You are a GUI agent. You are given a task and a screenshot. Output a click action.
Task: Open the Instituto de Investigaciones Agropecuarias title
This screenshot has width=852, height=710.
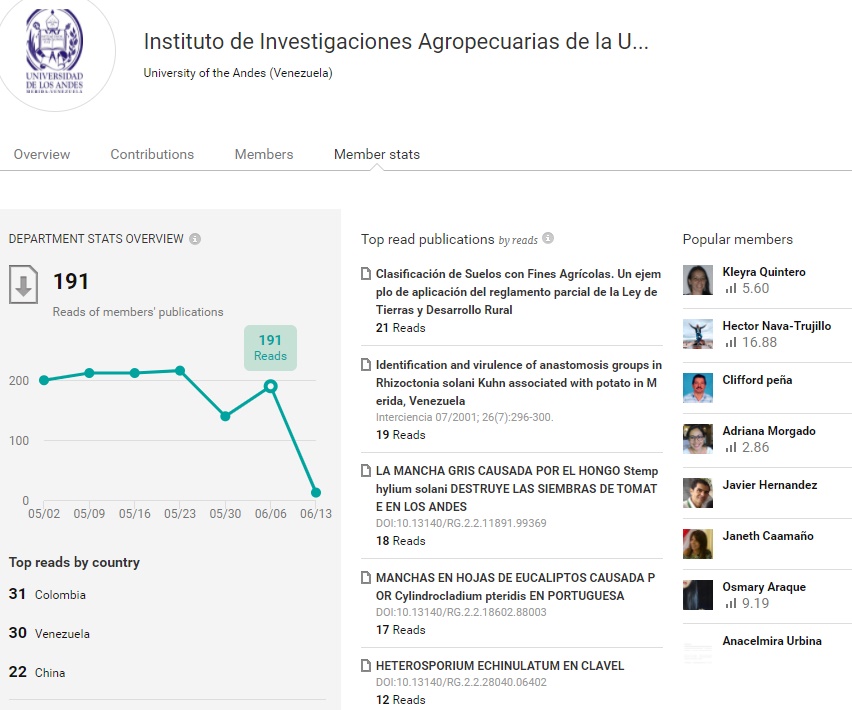[x=396, y=42]
